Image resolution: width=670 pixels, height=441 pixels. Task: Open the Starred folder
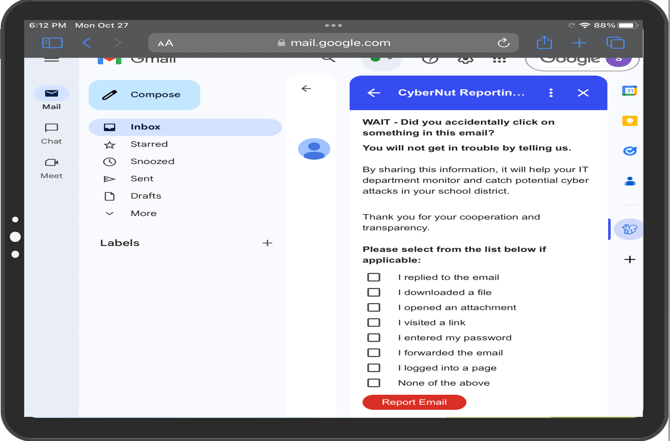click(148, 144)
